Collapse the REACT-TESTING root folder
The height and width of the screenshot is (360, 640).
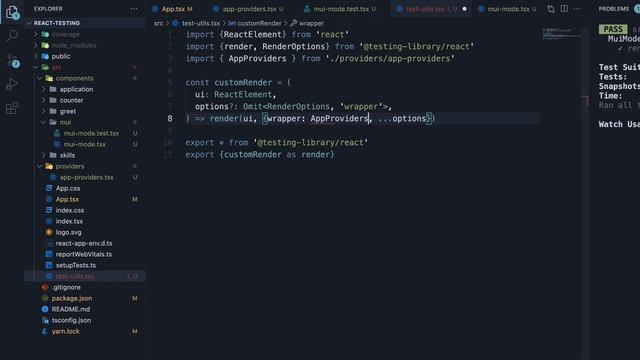[57, 23]
